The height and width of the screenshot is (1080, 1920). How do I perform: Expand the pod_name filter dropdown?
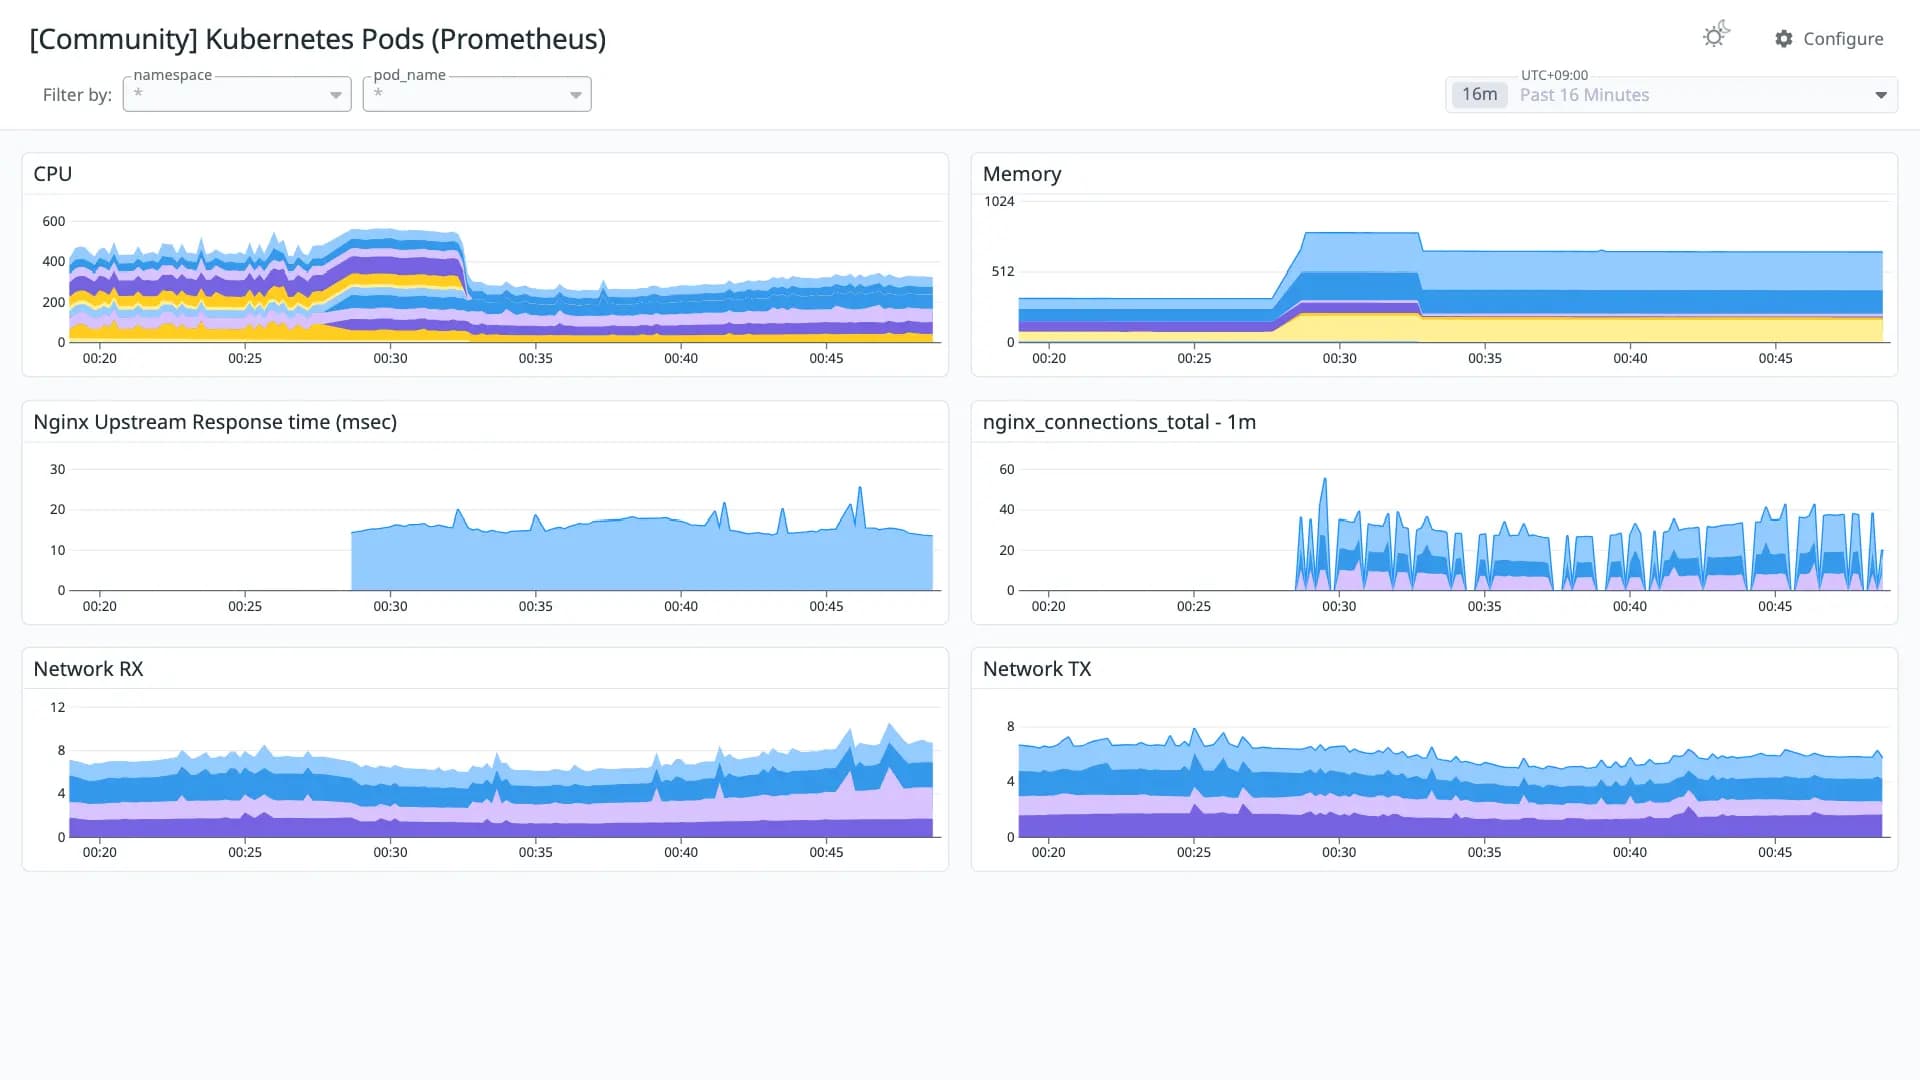(x=477, y=94)
